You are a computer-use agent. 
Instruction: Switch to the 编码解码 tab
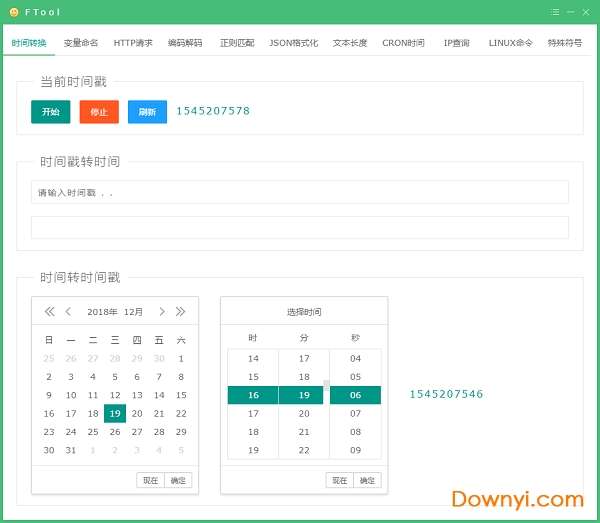pos(185,43)
